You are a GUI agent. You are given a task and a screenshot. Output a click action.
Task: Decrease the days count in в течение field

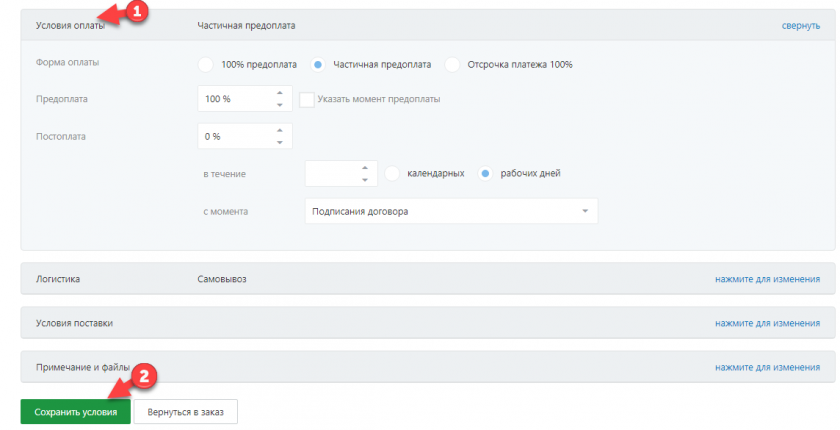click(x=364, y=180)
